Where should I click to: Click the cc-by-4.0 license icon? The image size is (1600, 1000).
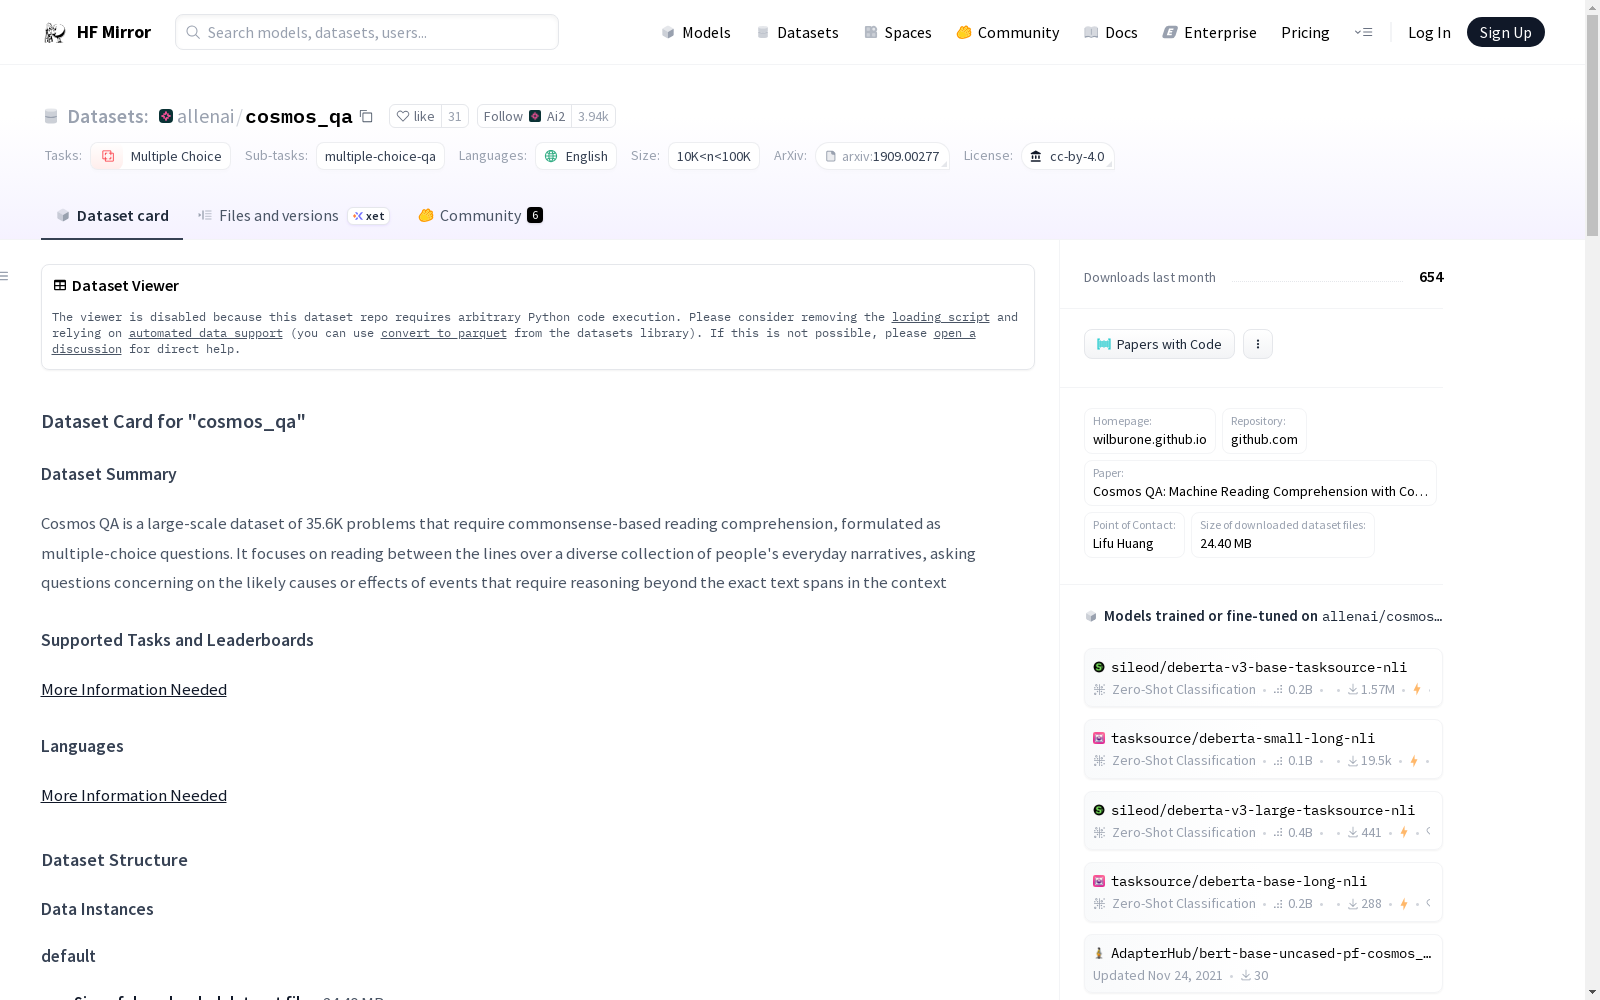point(1036,156)
